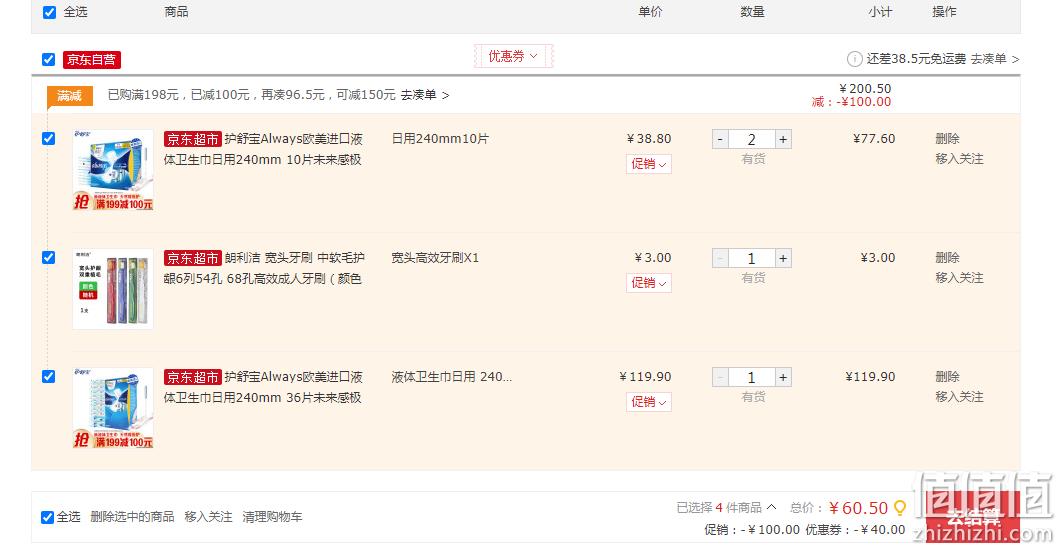Toggle the 京东自营 store checkbox
This screenshot has width=1062, height=551.
pos(49,60)
